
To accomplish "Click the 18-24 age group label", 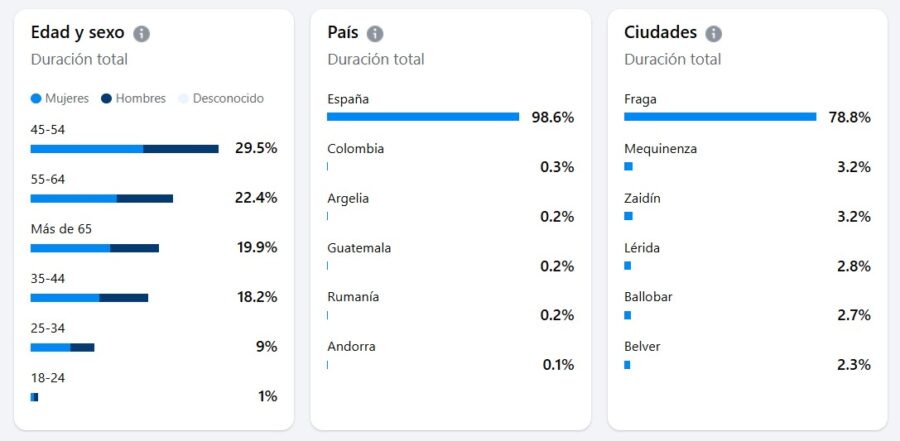I will coord(47,378).
